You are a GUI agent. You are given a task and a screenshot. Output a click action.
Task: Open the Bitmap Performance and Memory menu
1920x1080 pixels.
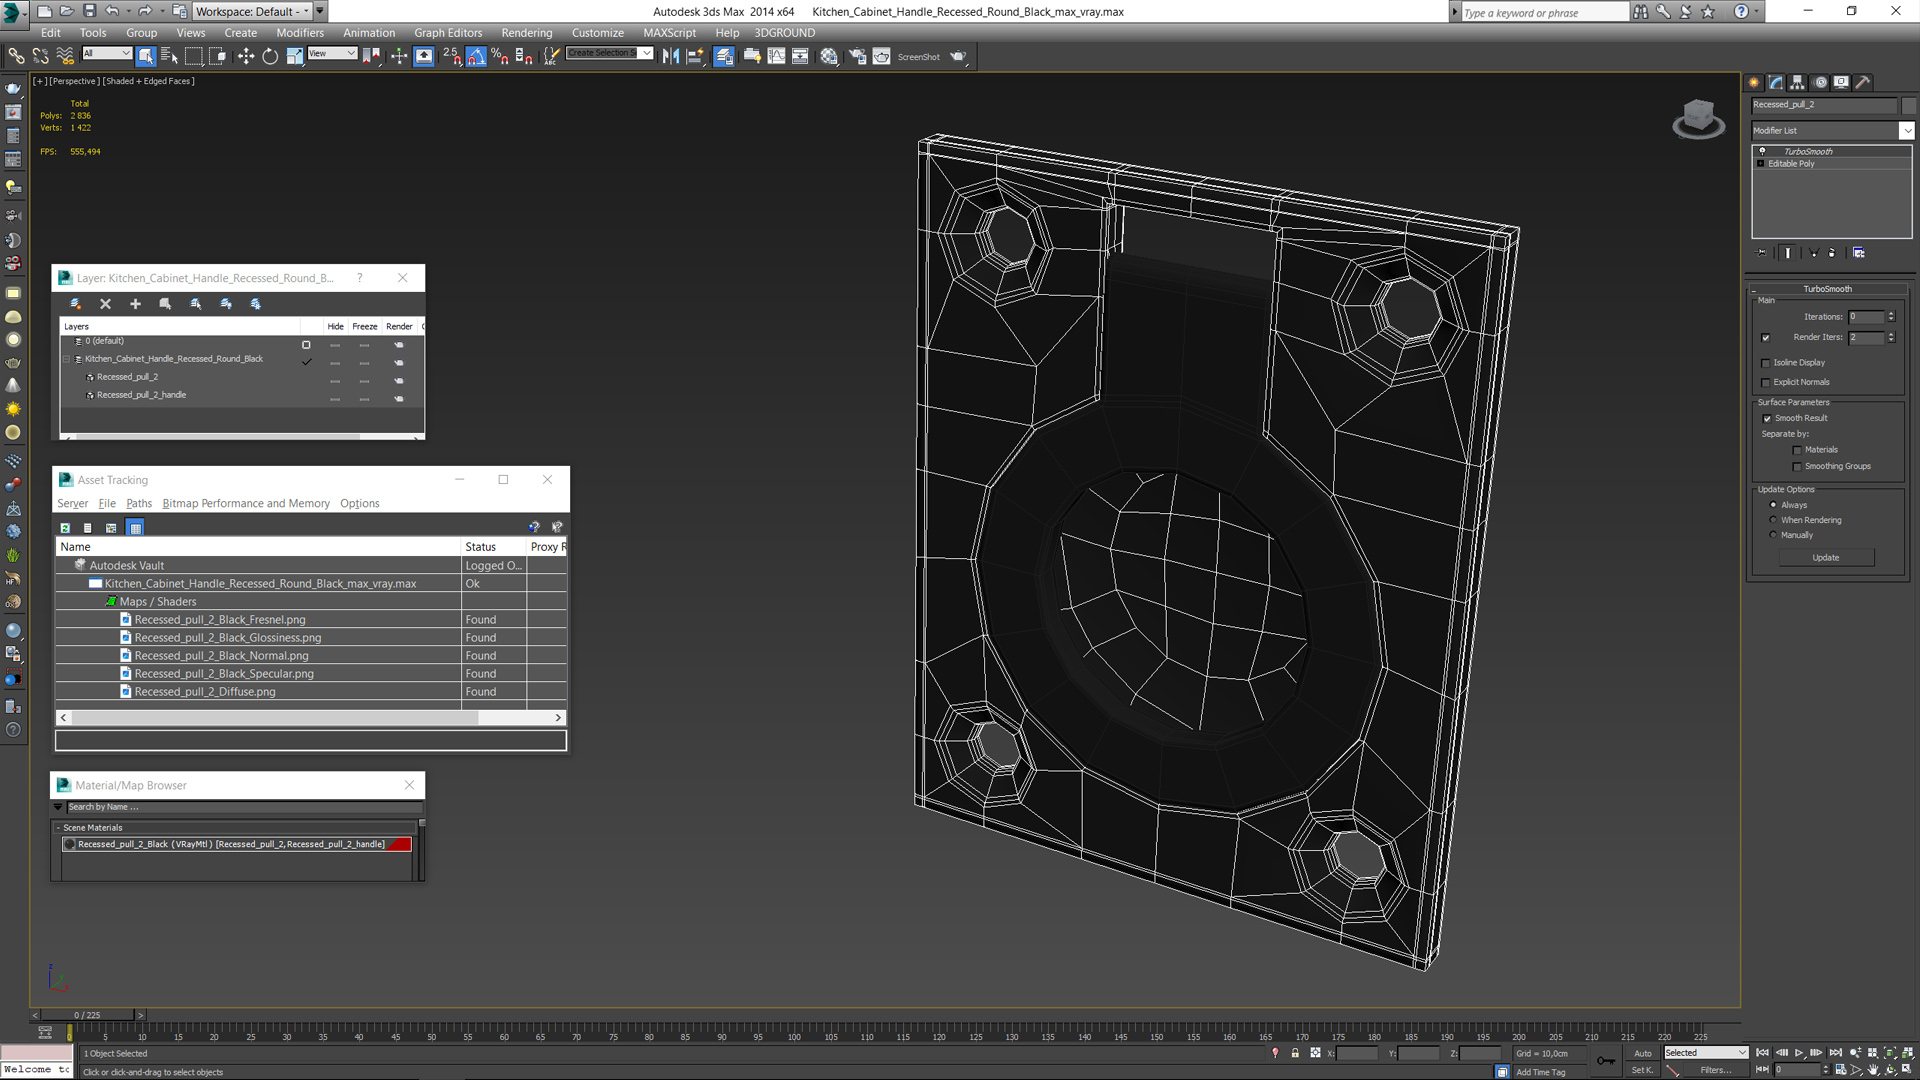coord(246,504)
